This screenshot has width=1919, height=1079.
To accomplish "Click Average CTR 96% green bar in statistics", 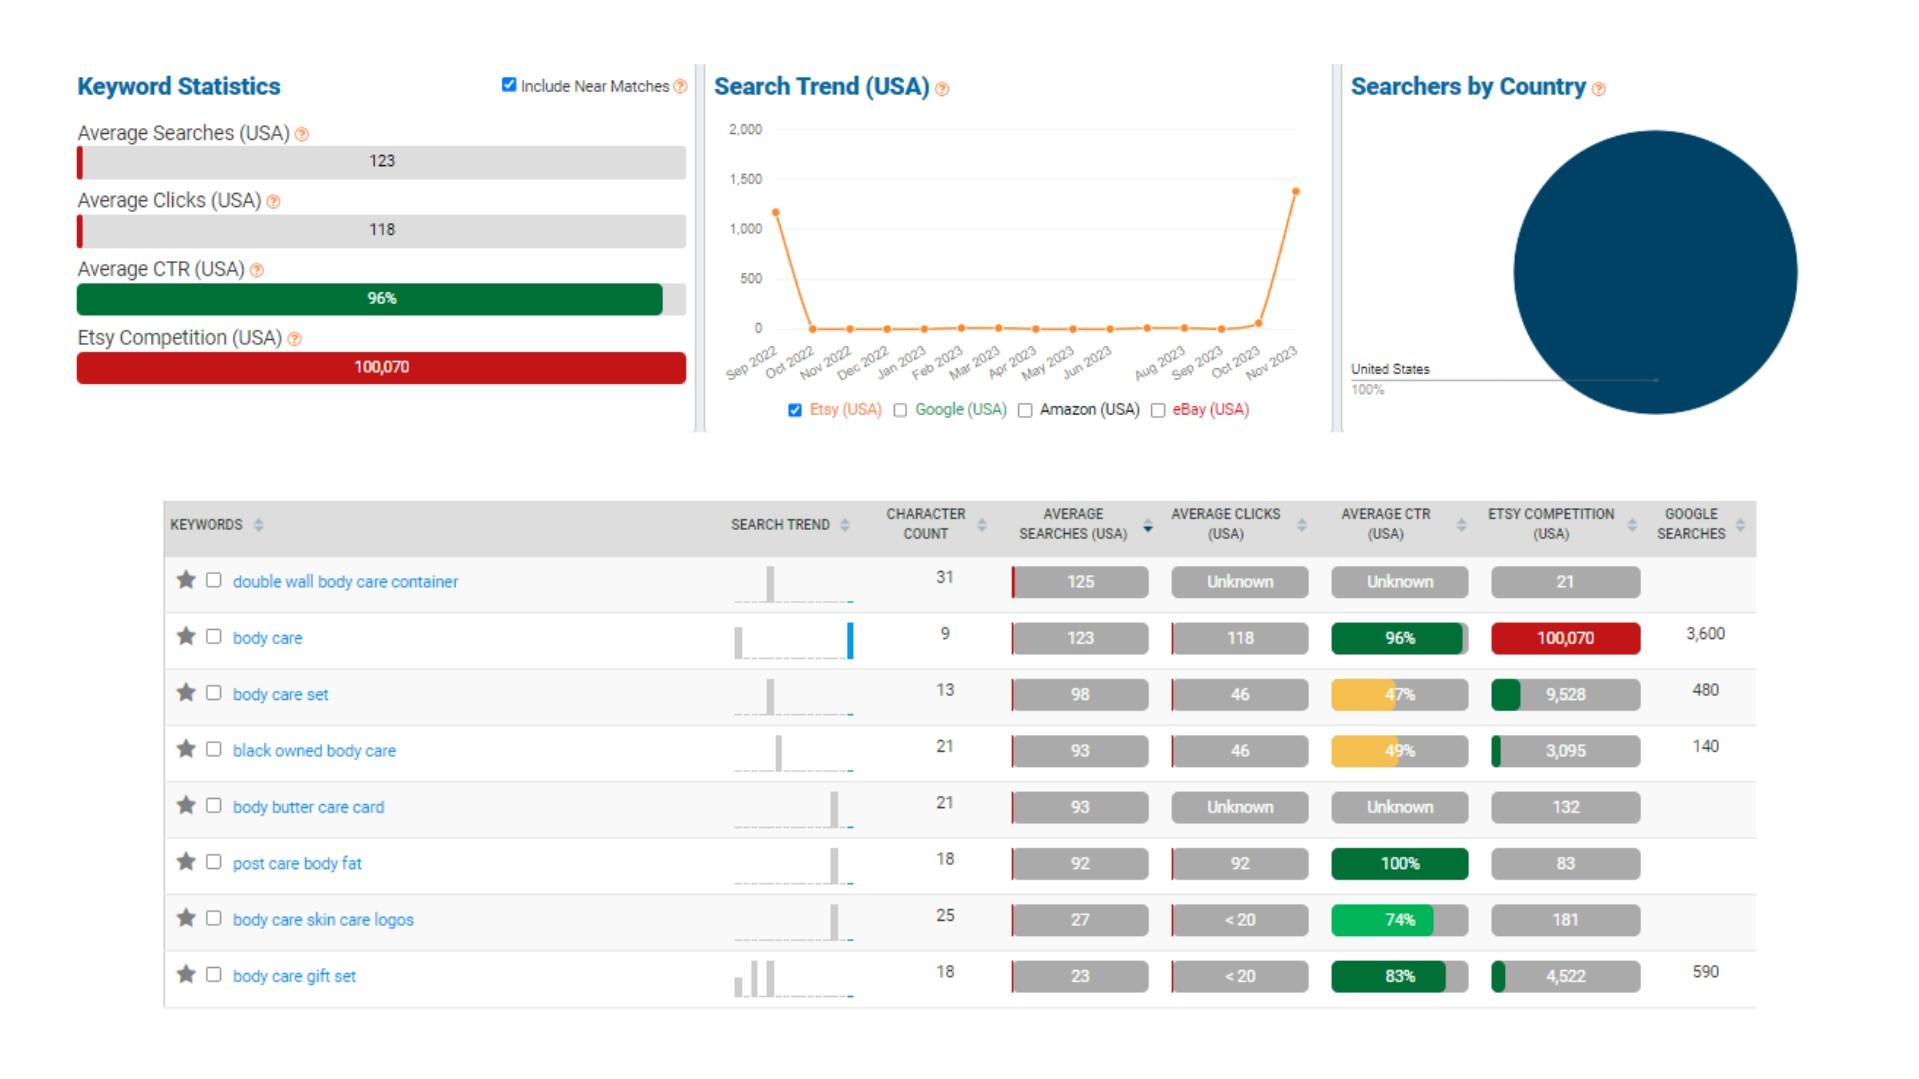I will pos(370,299).
